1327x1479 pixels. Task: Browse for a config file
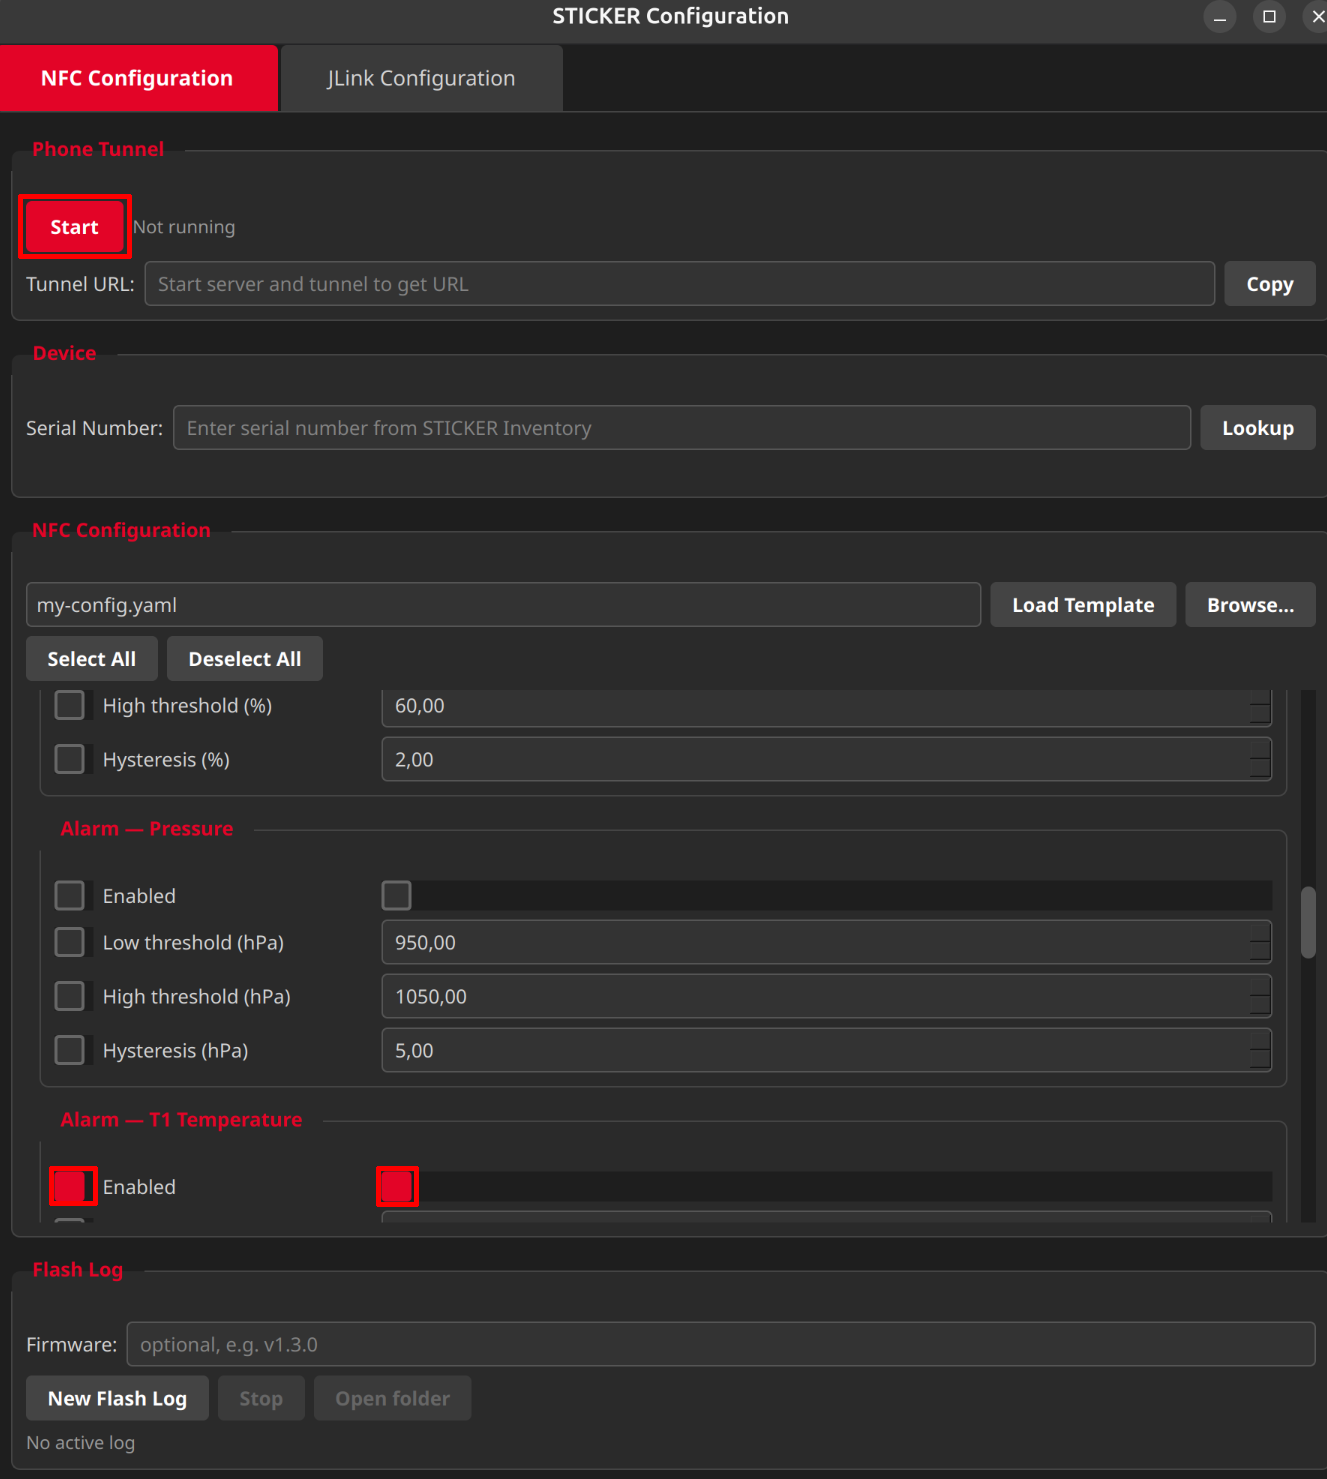point(1250,605)
